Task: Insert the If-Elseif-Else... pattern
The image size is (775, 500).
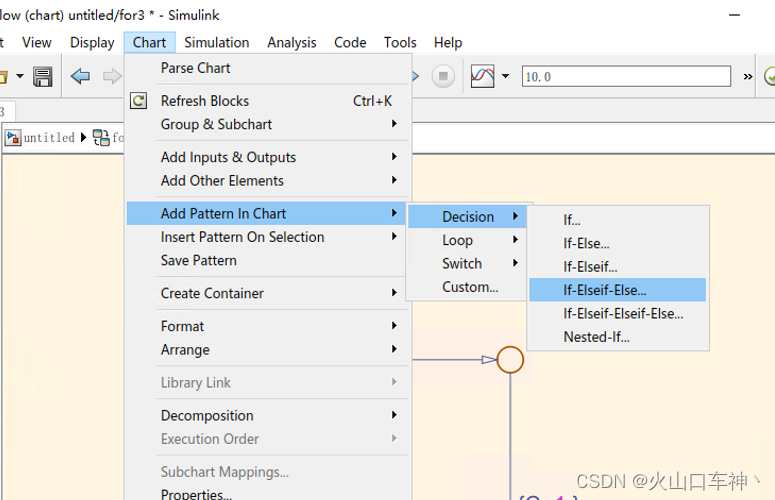Action: [617, 290]
